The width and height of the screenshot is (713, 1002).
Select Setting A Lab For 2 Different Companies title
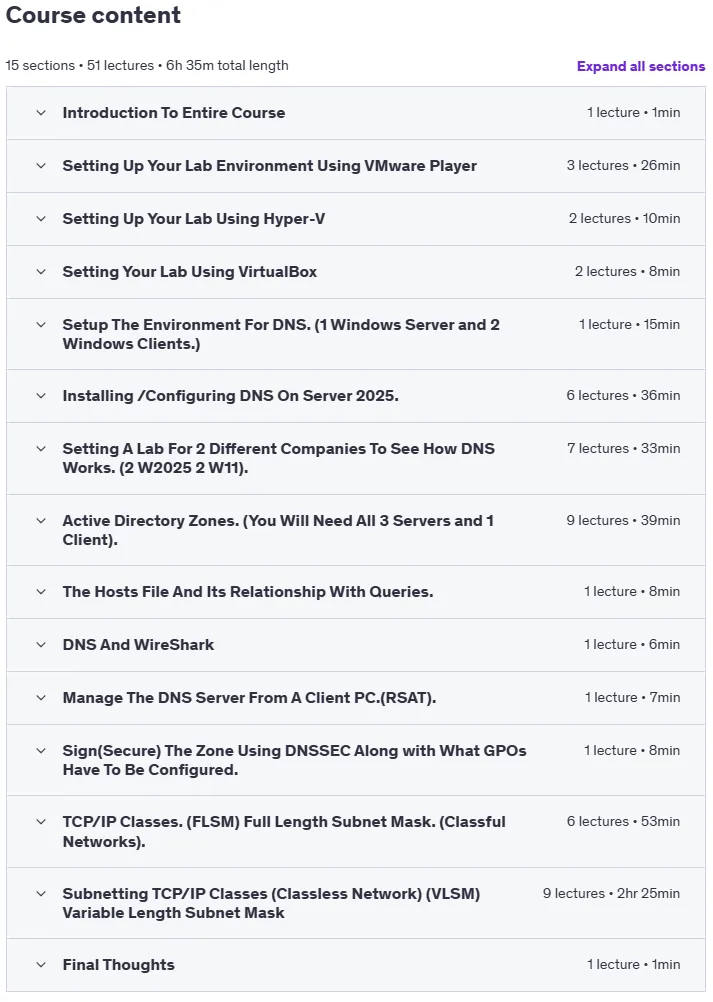(x=279, y=458)
